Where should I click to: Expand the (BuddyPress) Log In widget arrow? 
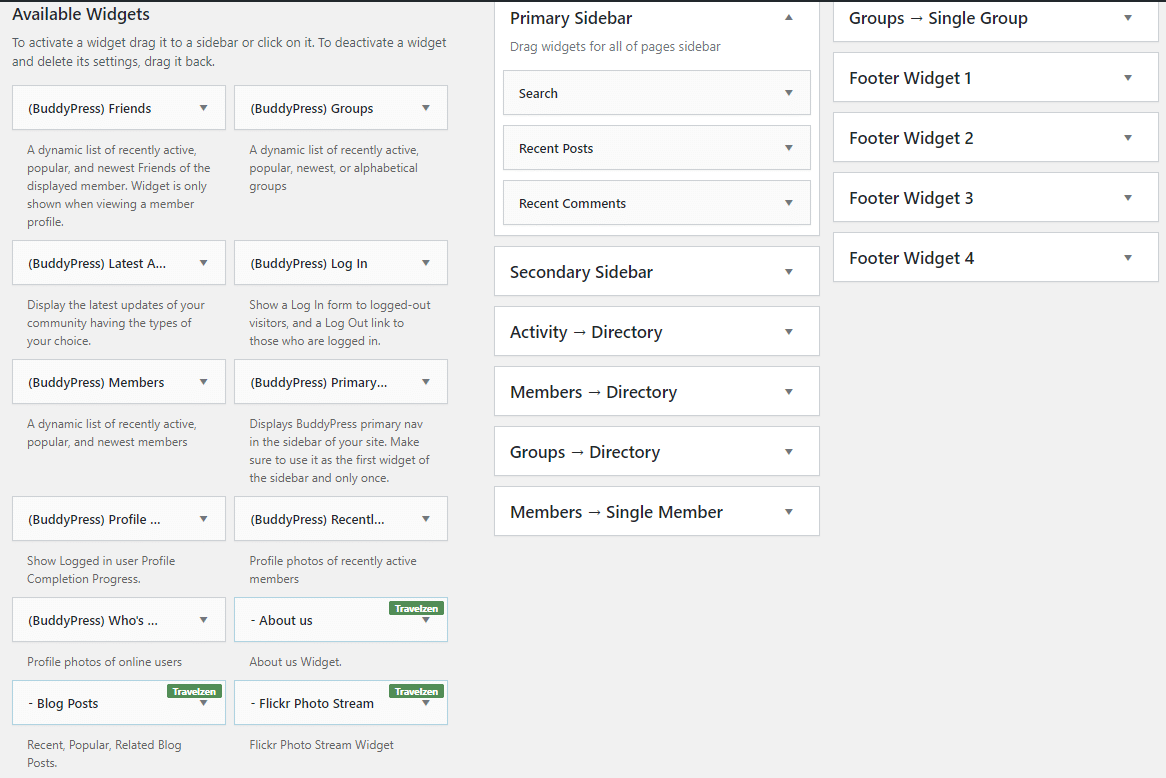pyautogui.click(x=425, y=263)
